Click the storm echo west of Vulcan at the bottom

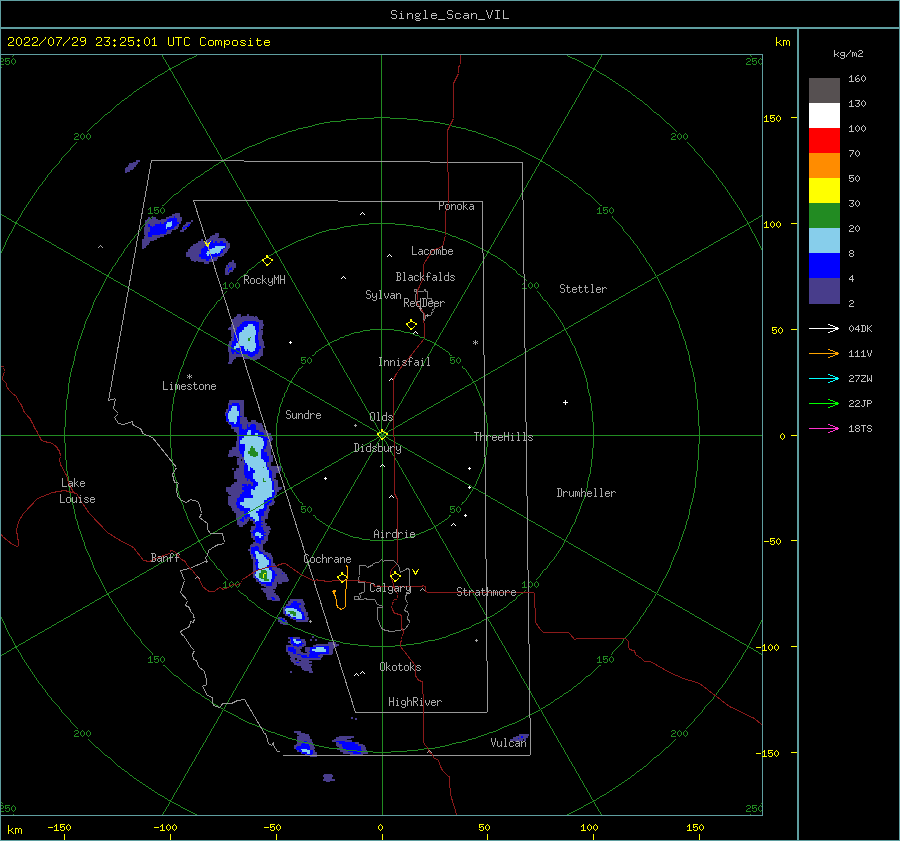(x=350, y=745)
